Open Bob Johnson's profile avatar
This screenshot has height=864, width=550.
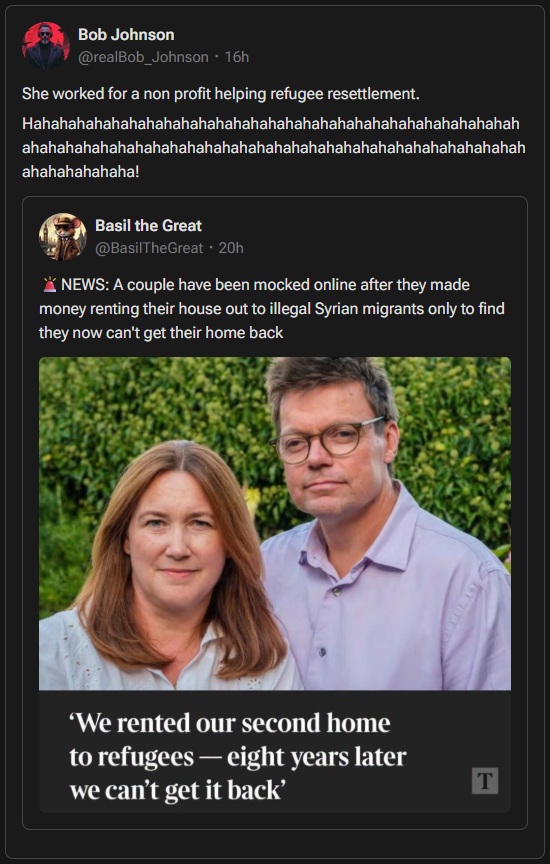46,46
